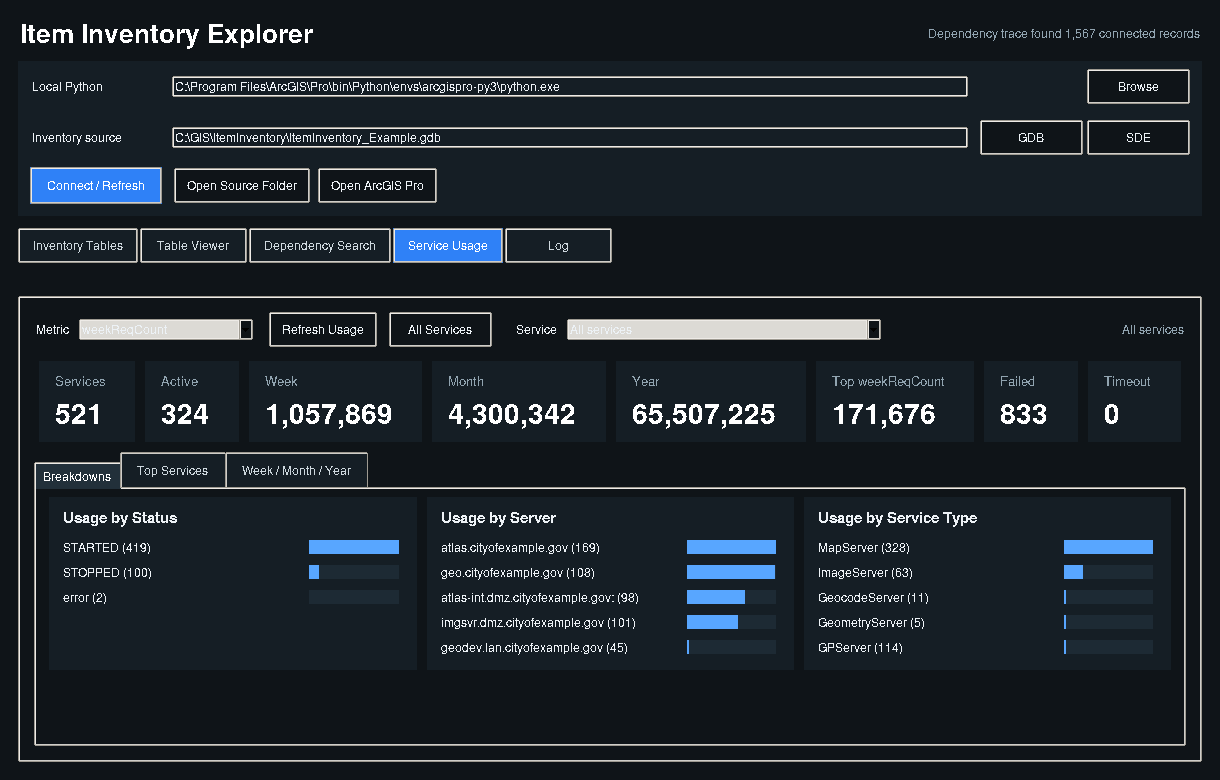
Task: Select 'imgsvr.dmz.cityofexample.gov (101)' row
Action: coord(608,623)
